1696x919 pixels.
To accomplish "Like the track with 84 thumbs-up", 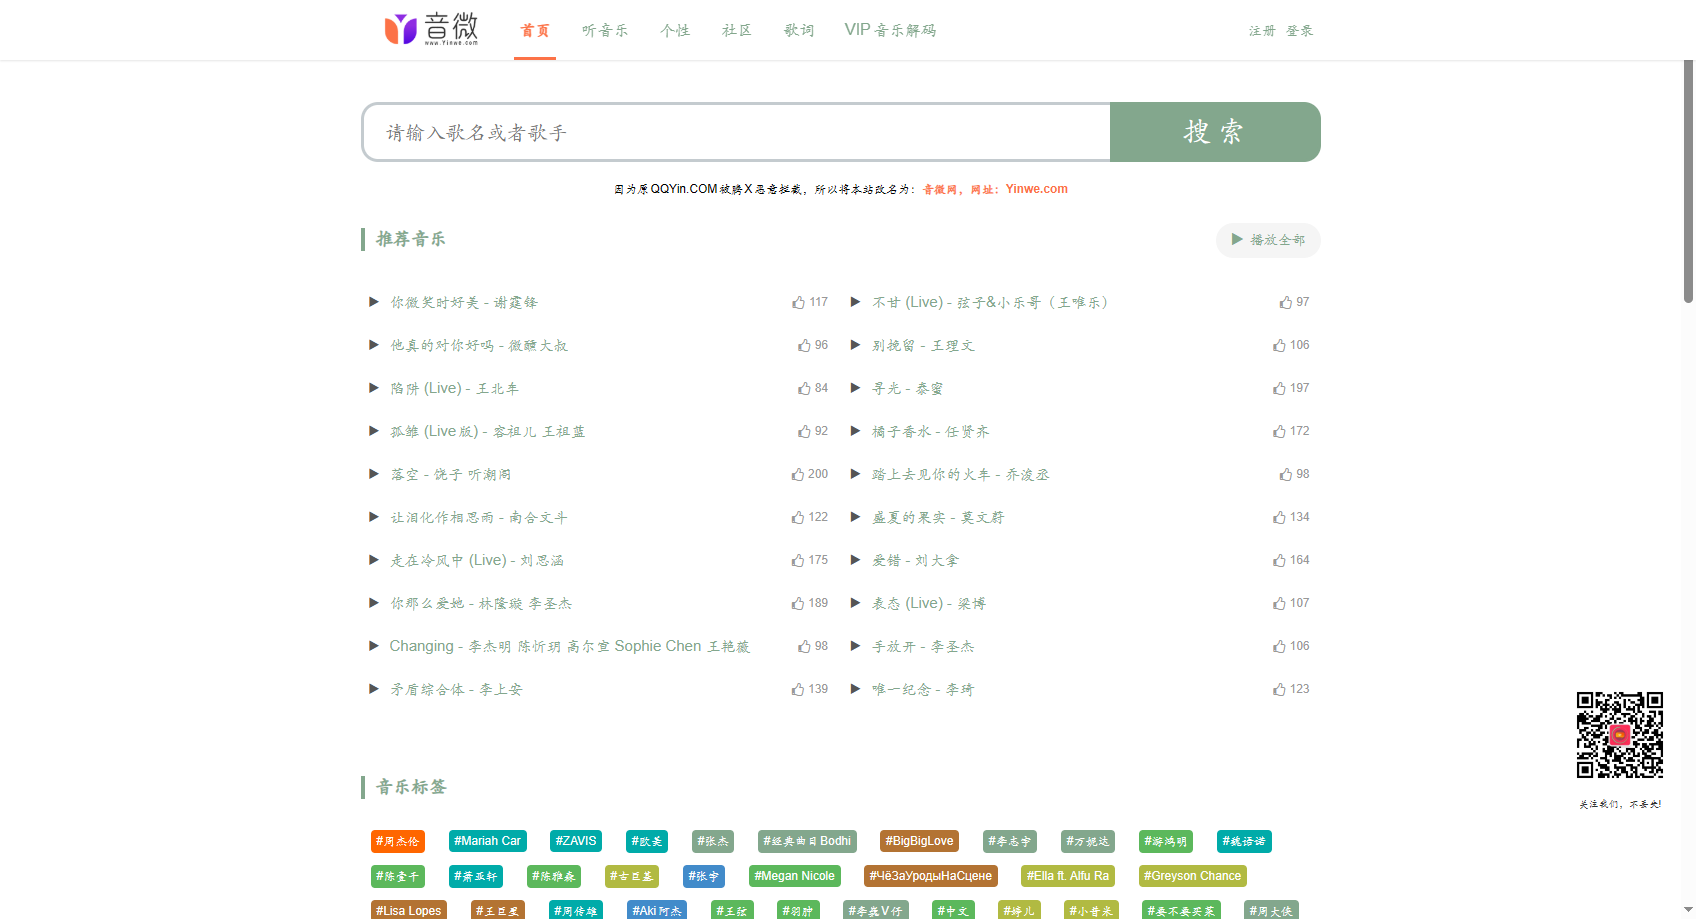I will (804, 388).
